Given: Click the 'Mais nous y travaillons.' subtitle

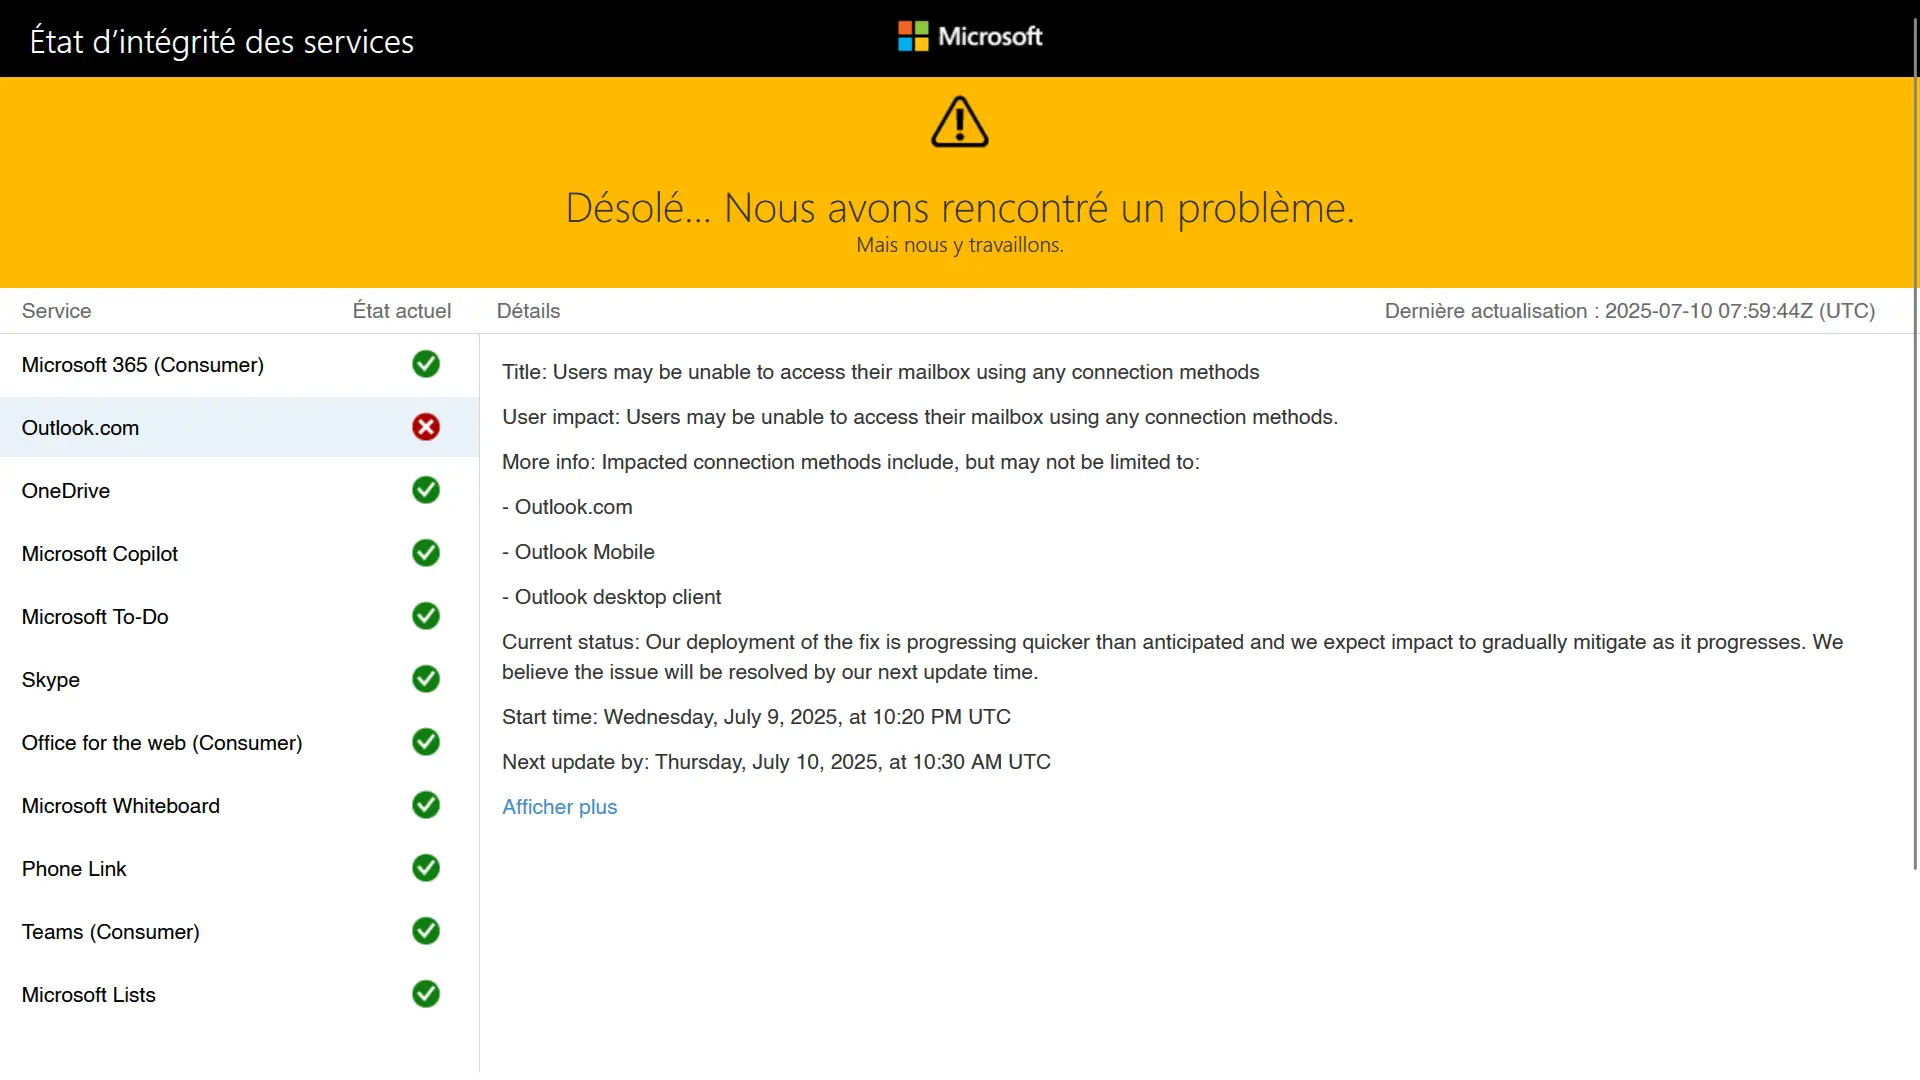Looking at the screenshot, I should pyautogui.click(x=960, y=245).
